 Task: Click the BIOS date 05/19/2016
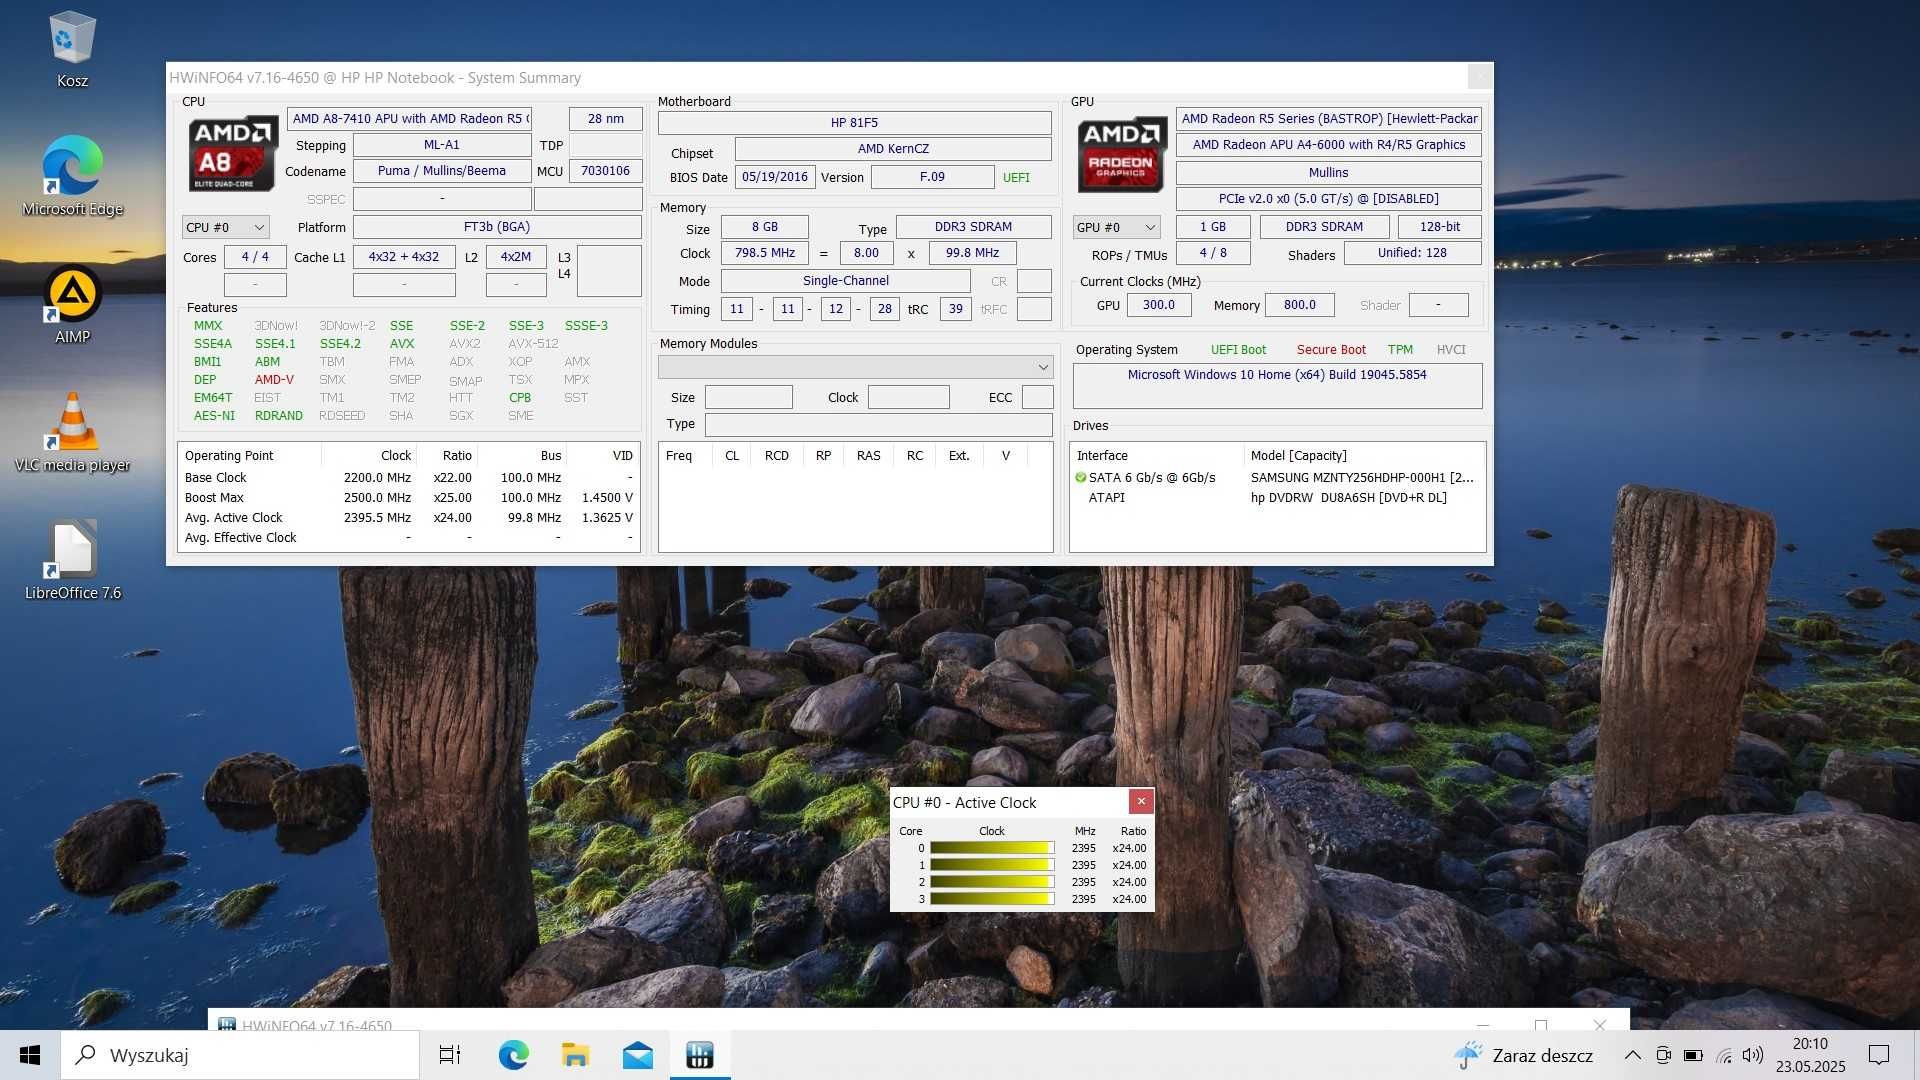[x=775, y=177]
